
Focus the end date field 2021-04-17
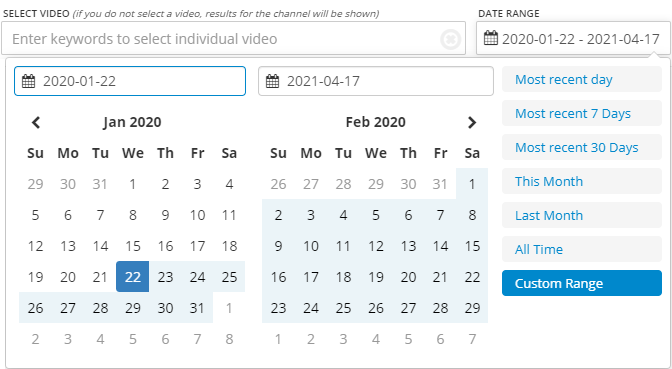pyautogui.click(x=375, y=81)
